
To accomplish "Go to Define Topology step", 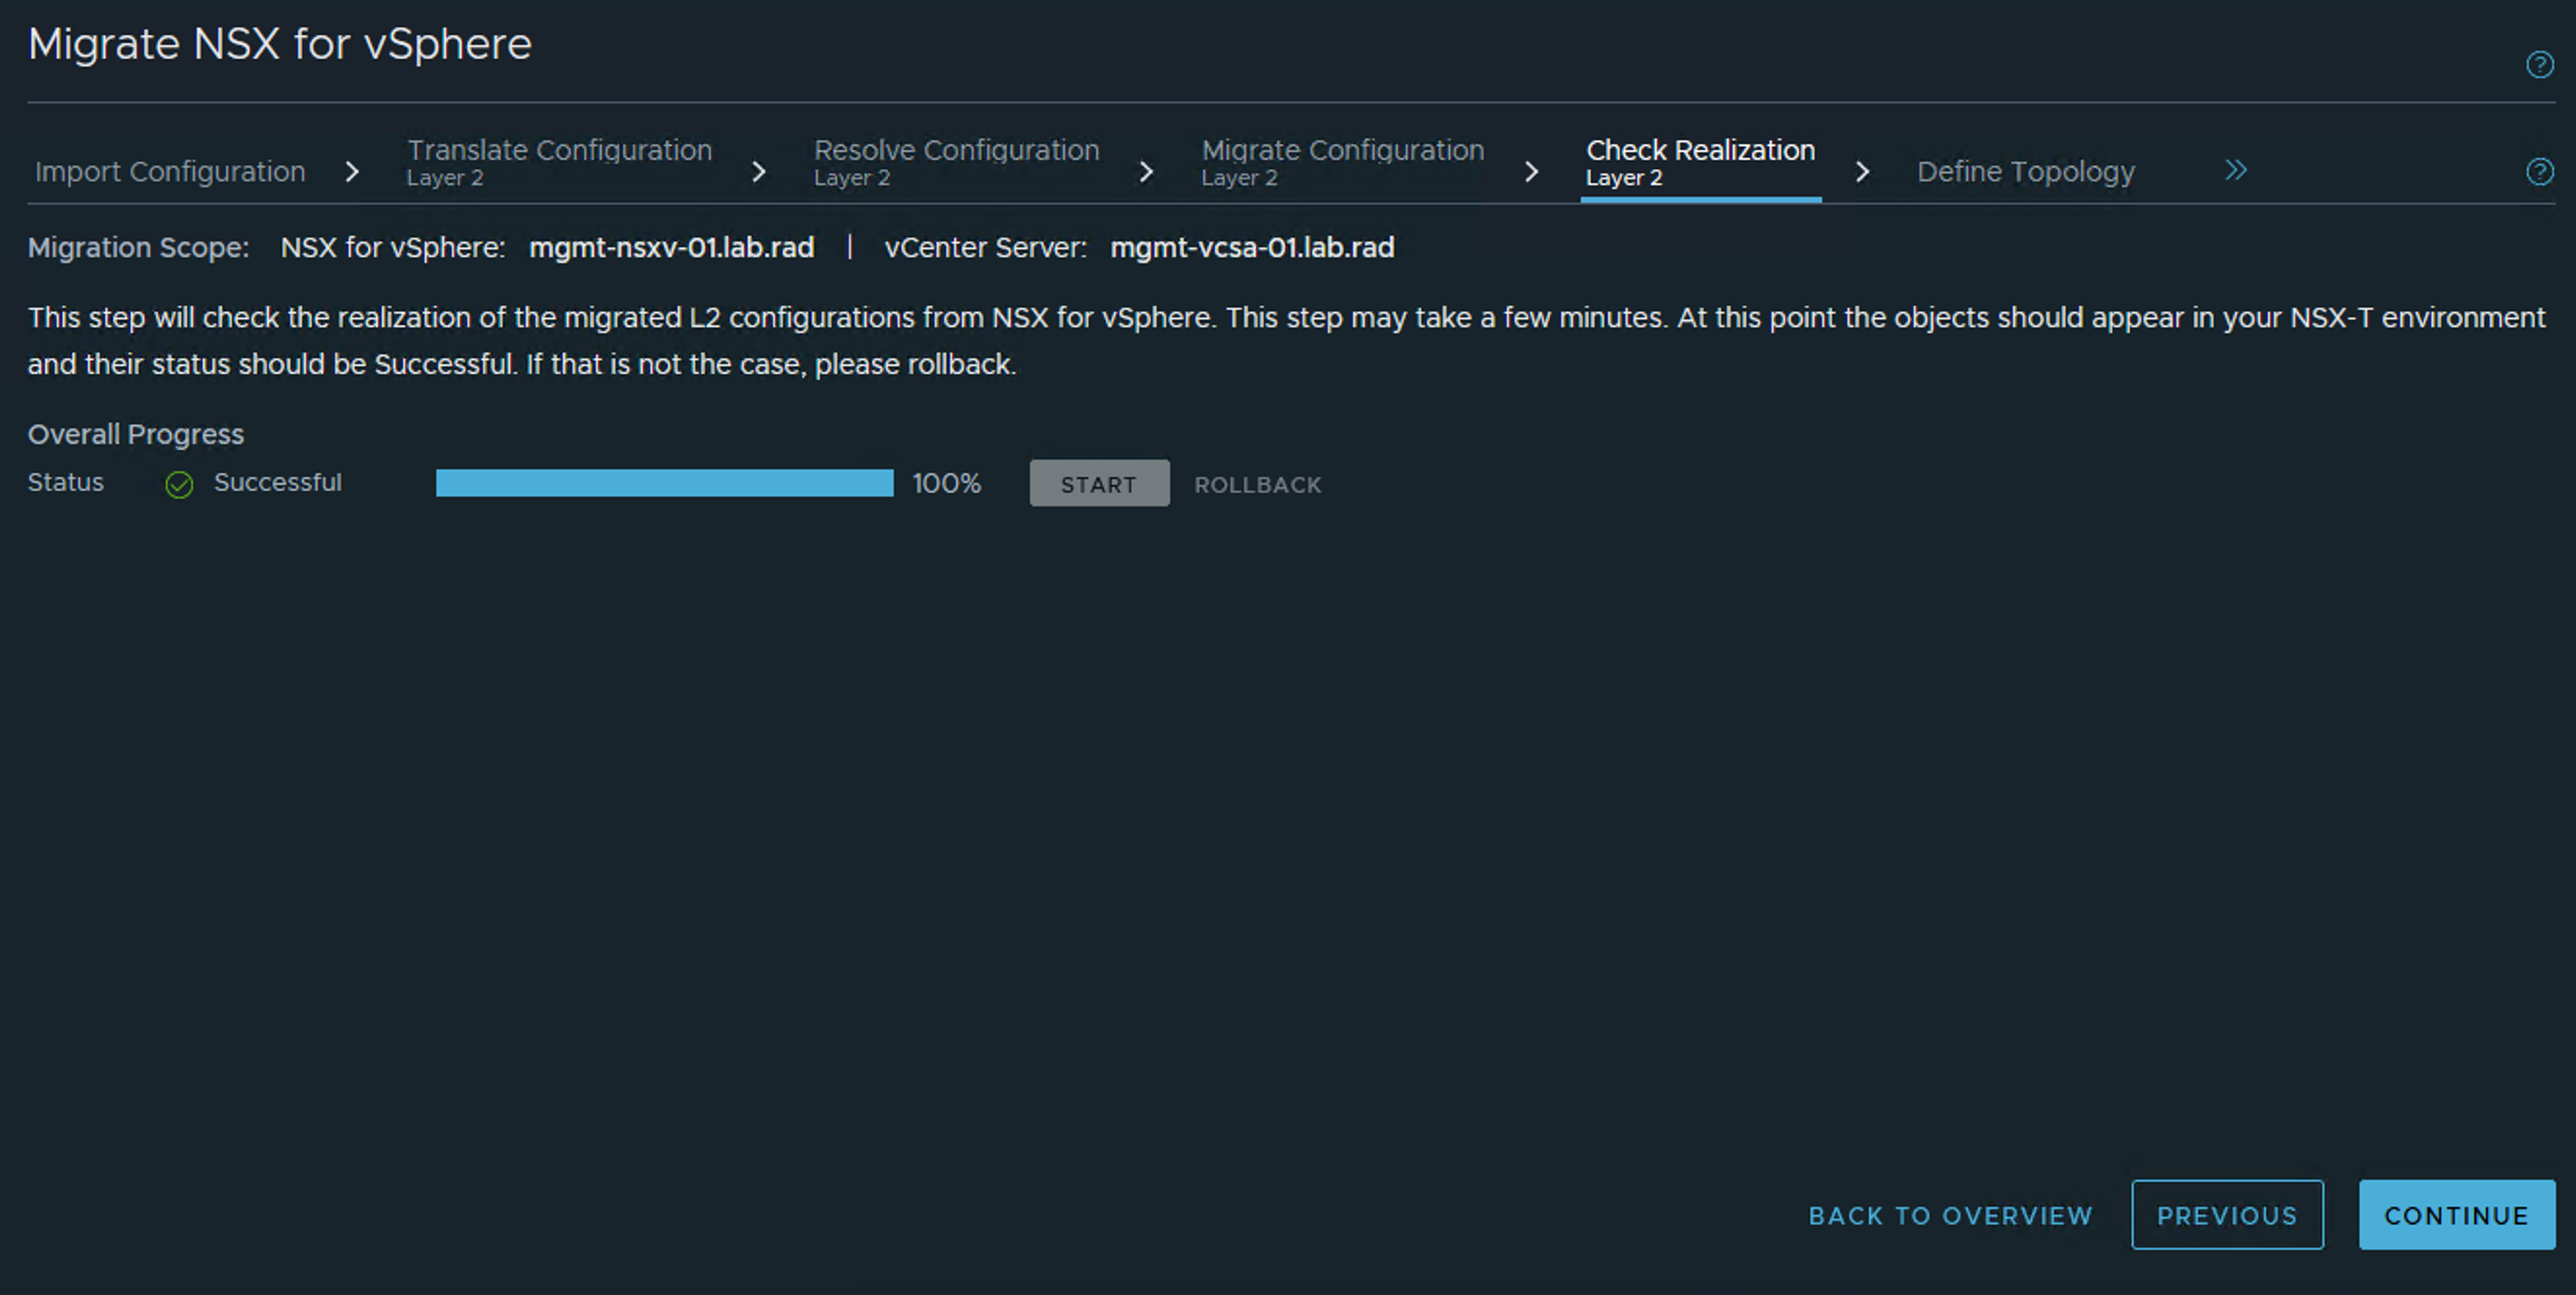I will (x=2025, y=172).
